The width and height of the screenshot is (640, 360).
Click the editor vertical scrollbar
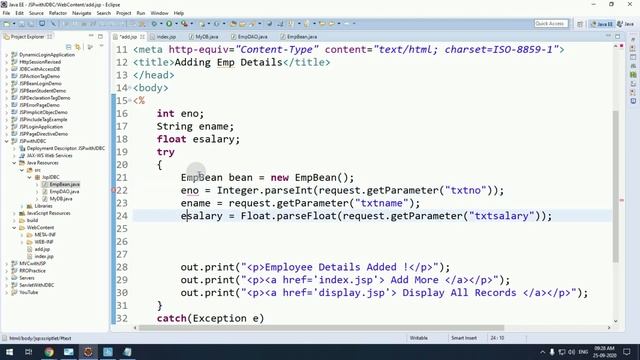point(616,186)
